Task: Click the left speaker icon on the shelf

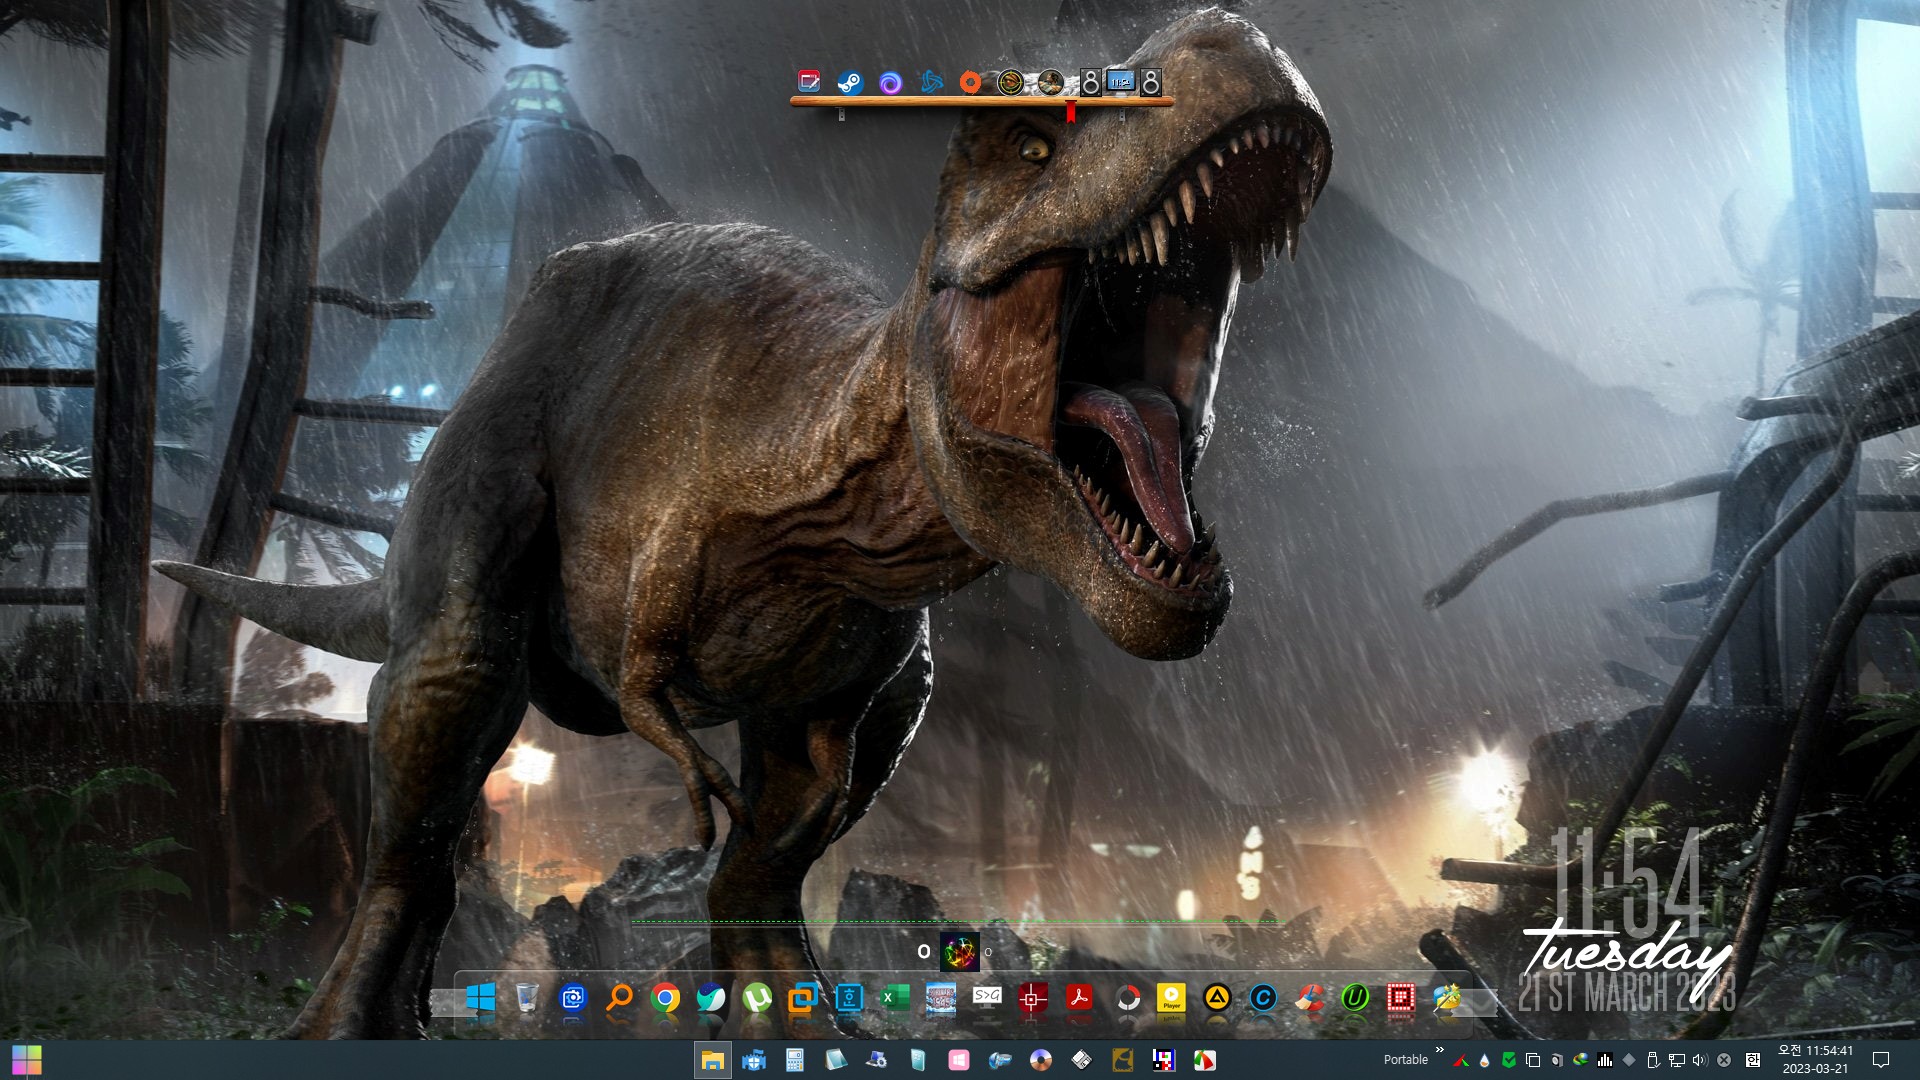Action: 1091,82
